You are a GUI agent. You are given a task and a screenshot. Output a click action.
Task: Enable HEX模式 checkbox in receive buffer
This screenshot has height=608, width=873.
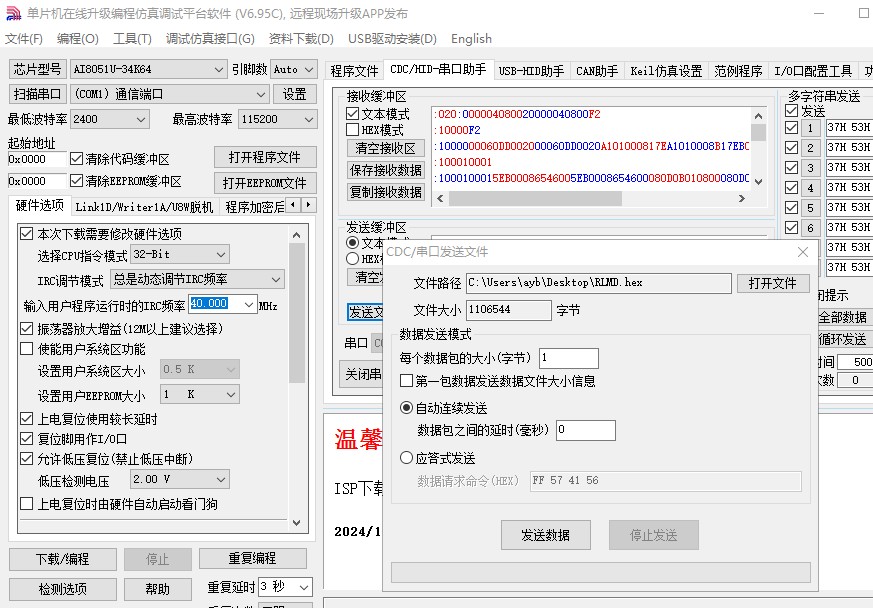point(352,130)
